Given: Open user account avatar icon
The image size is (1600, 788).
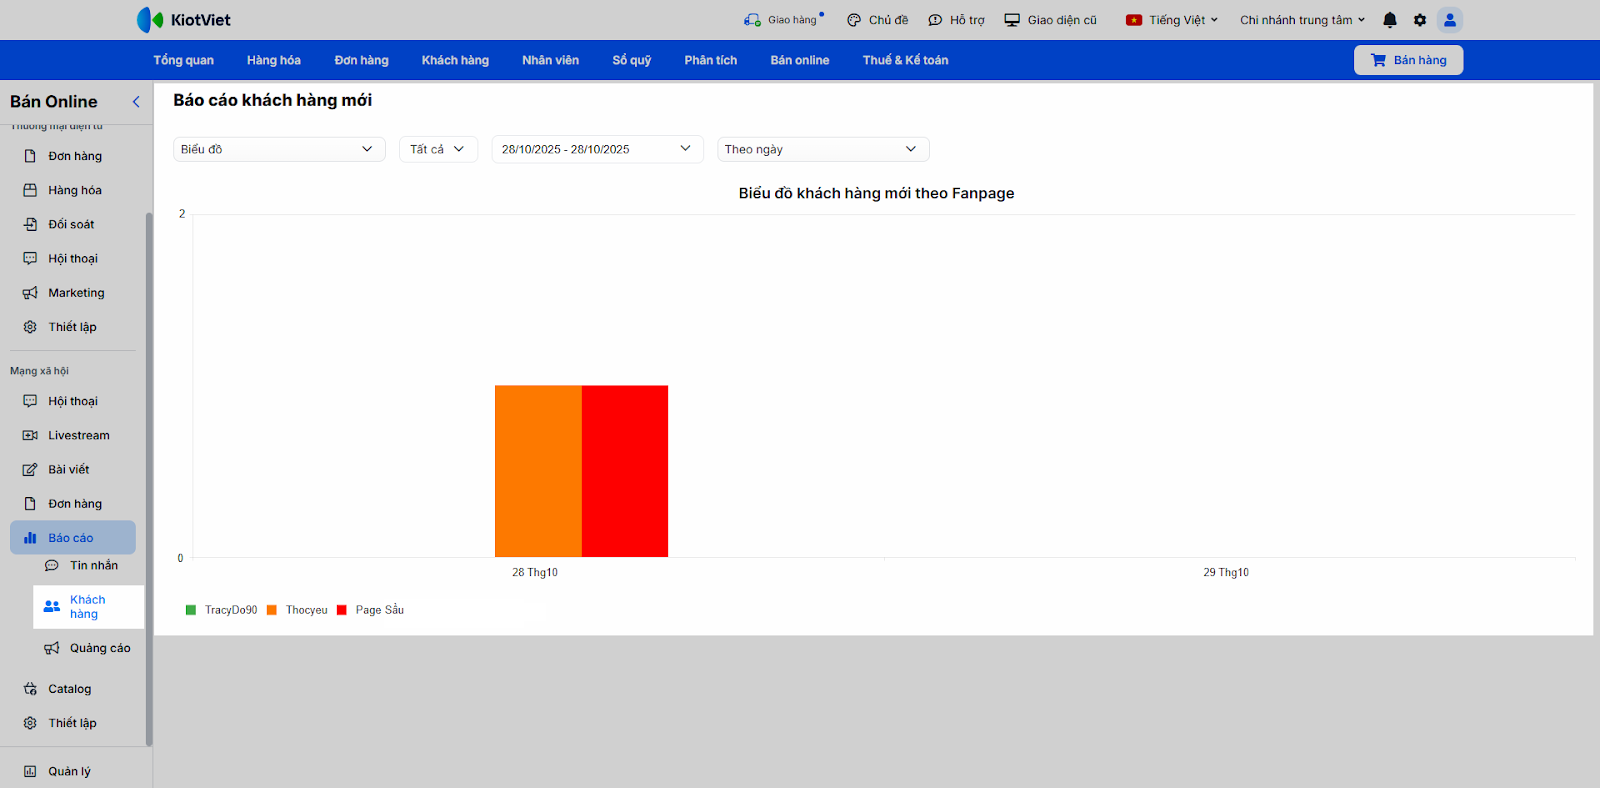Looking at the screenshot, I should pyautogui.click(x=1450, y=20).
